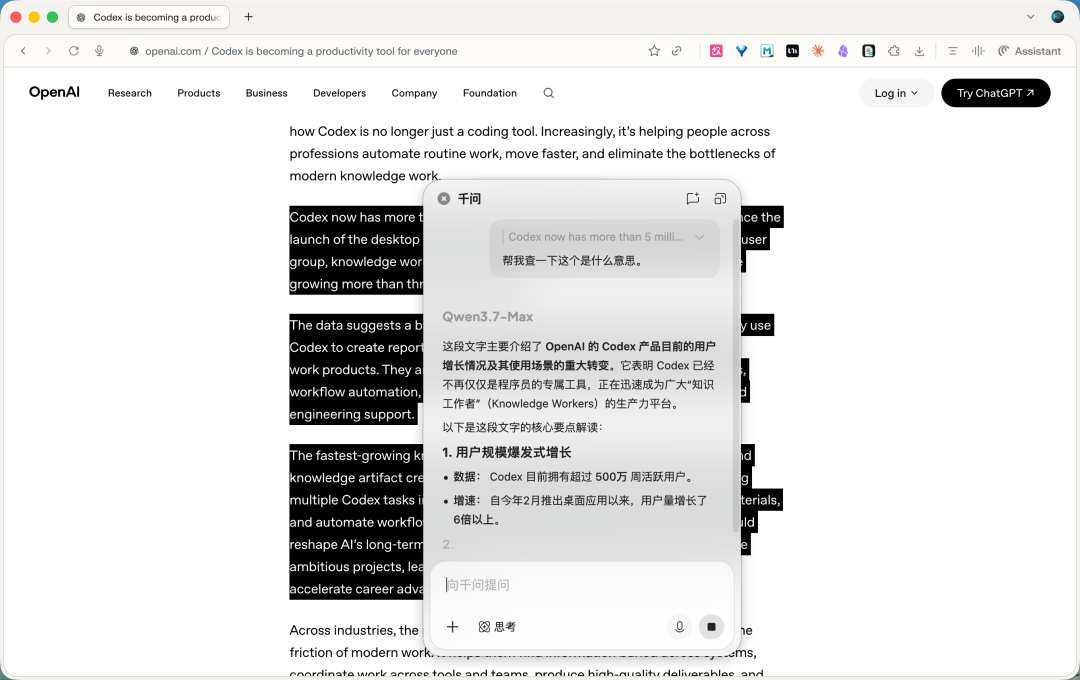
Task: Open the Foundation menu
Action: click(490, 93)
